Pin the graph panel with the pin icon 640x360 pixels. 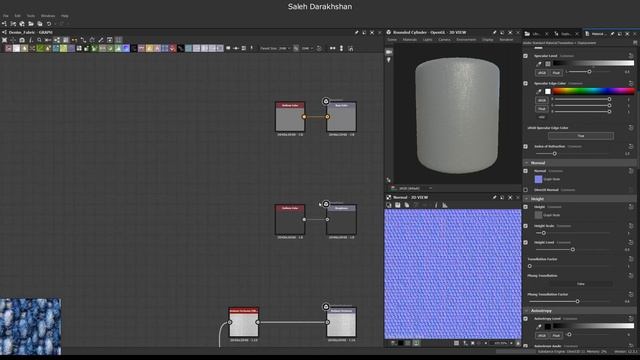click(356, 32)
